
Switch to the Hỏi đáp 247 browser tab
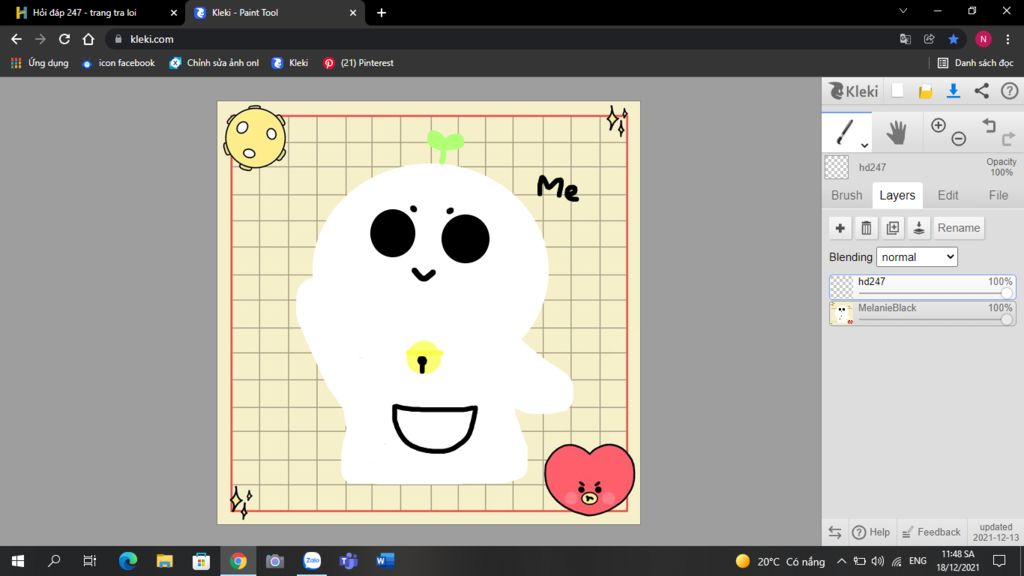pyautogui.click(x=91, y=12)
